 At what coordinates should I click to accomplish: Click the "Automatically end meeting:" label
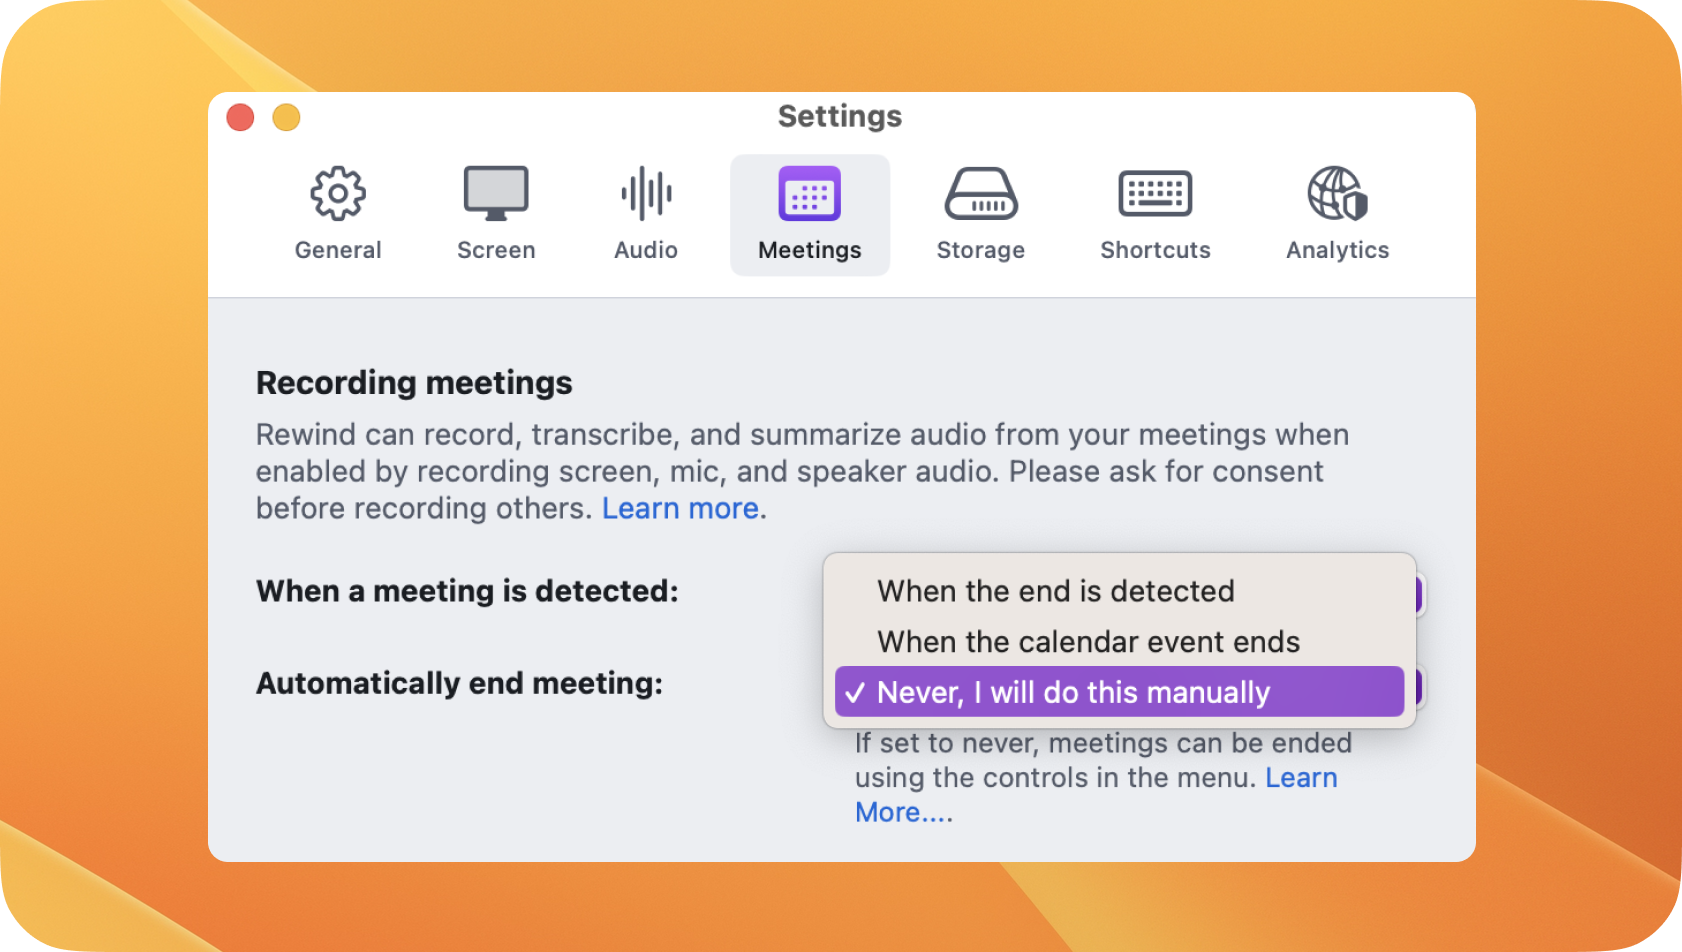coord(459,684)
